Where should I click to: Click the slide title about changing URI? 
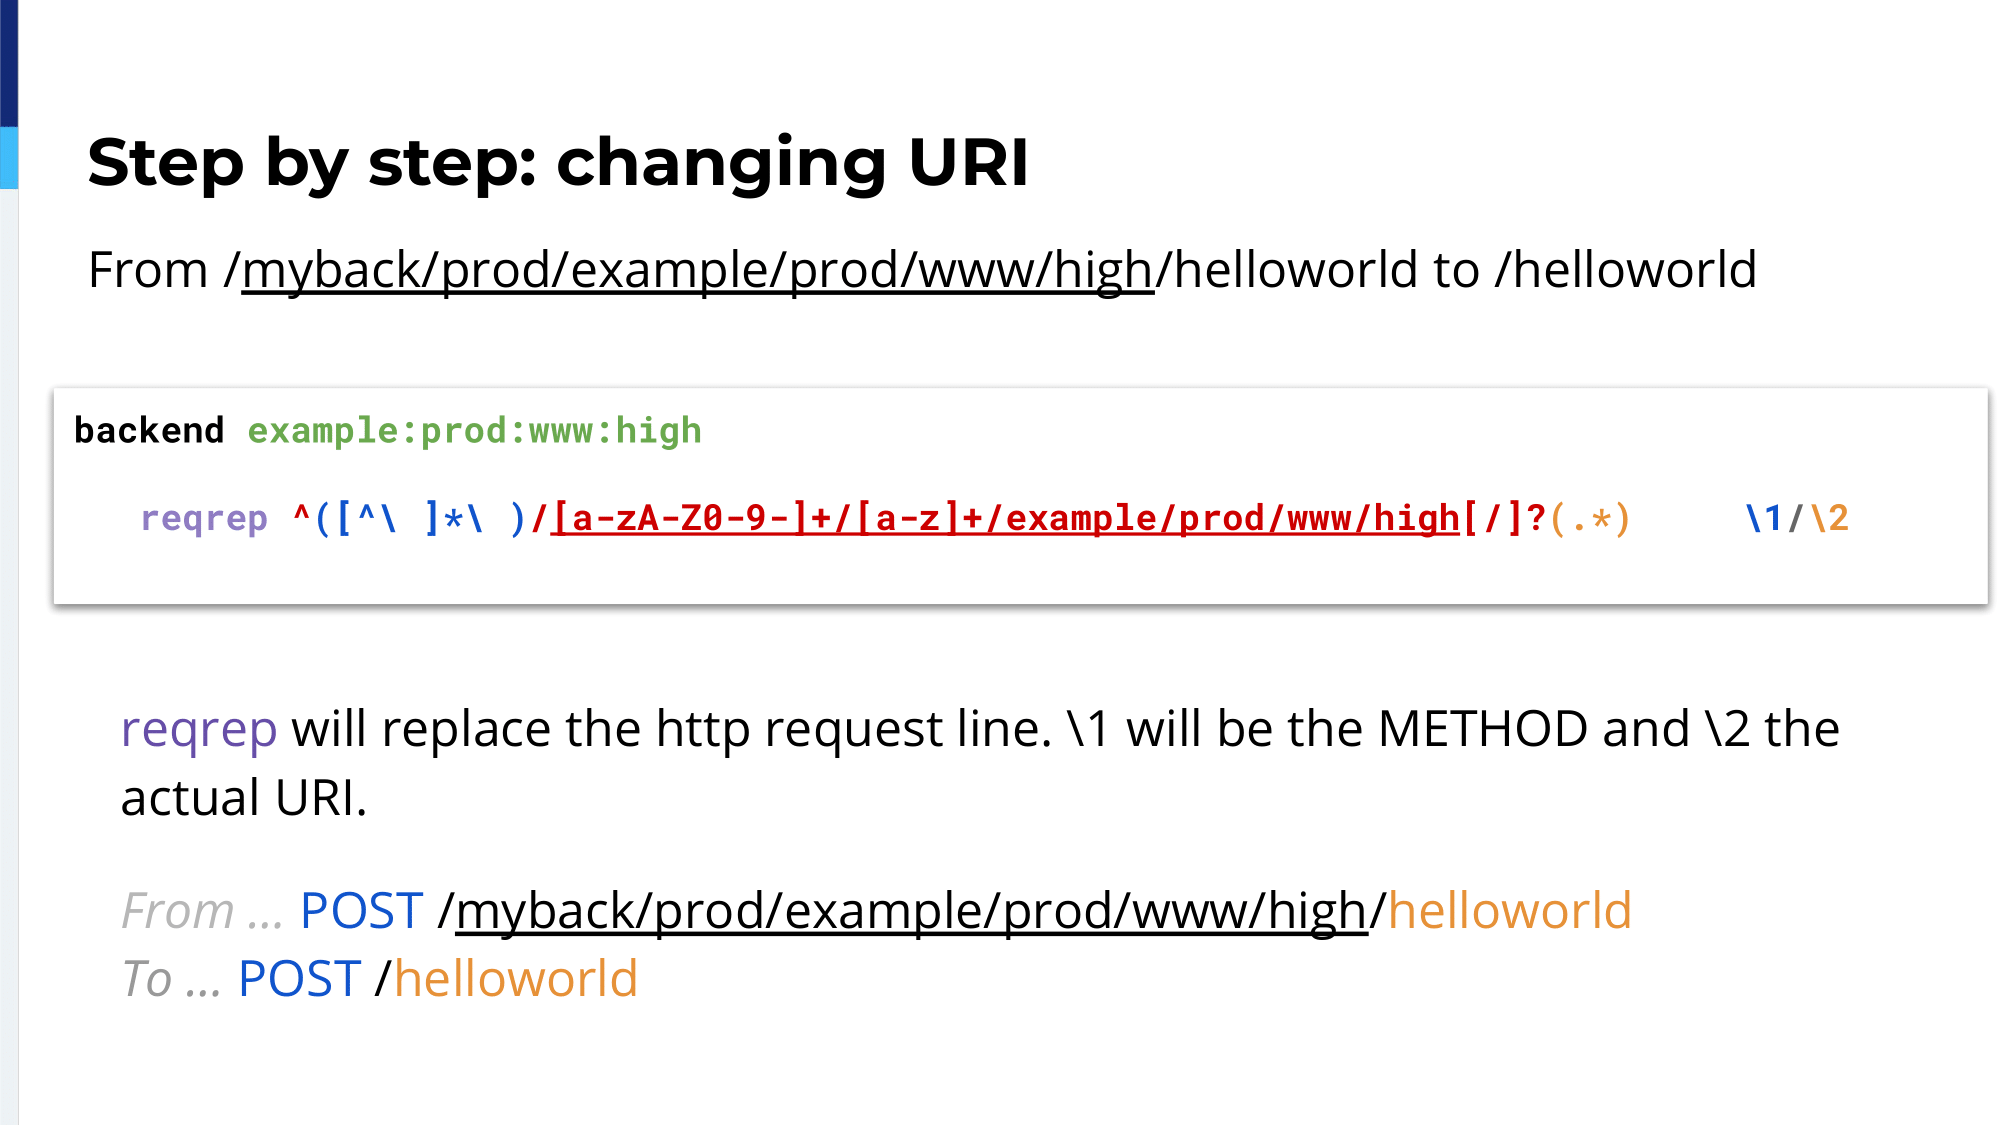(x=558, y=162)
